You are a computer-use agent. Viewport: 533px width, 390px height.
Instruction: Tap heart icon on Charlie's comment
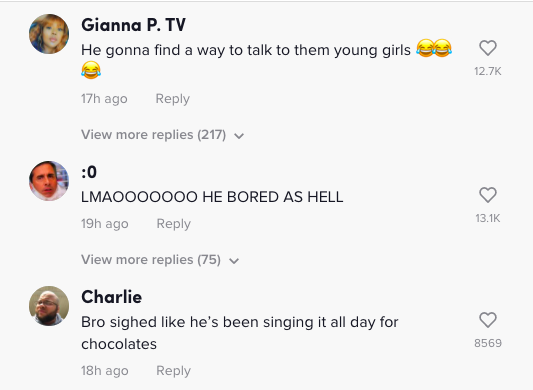click(488, 320)
